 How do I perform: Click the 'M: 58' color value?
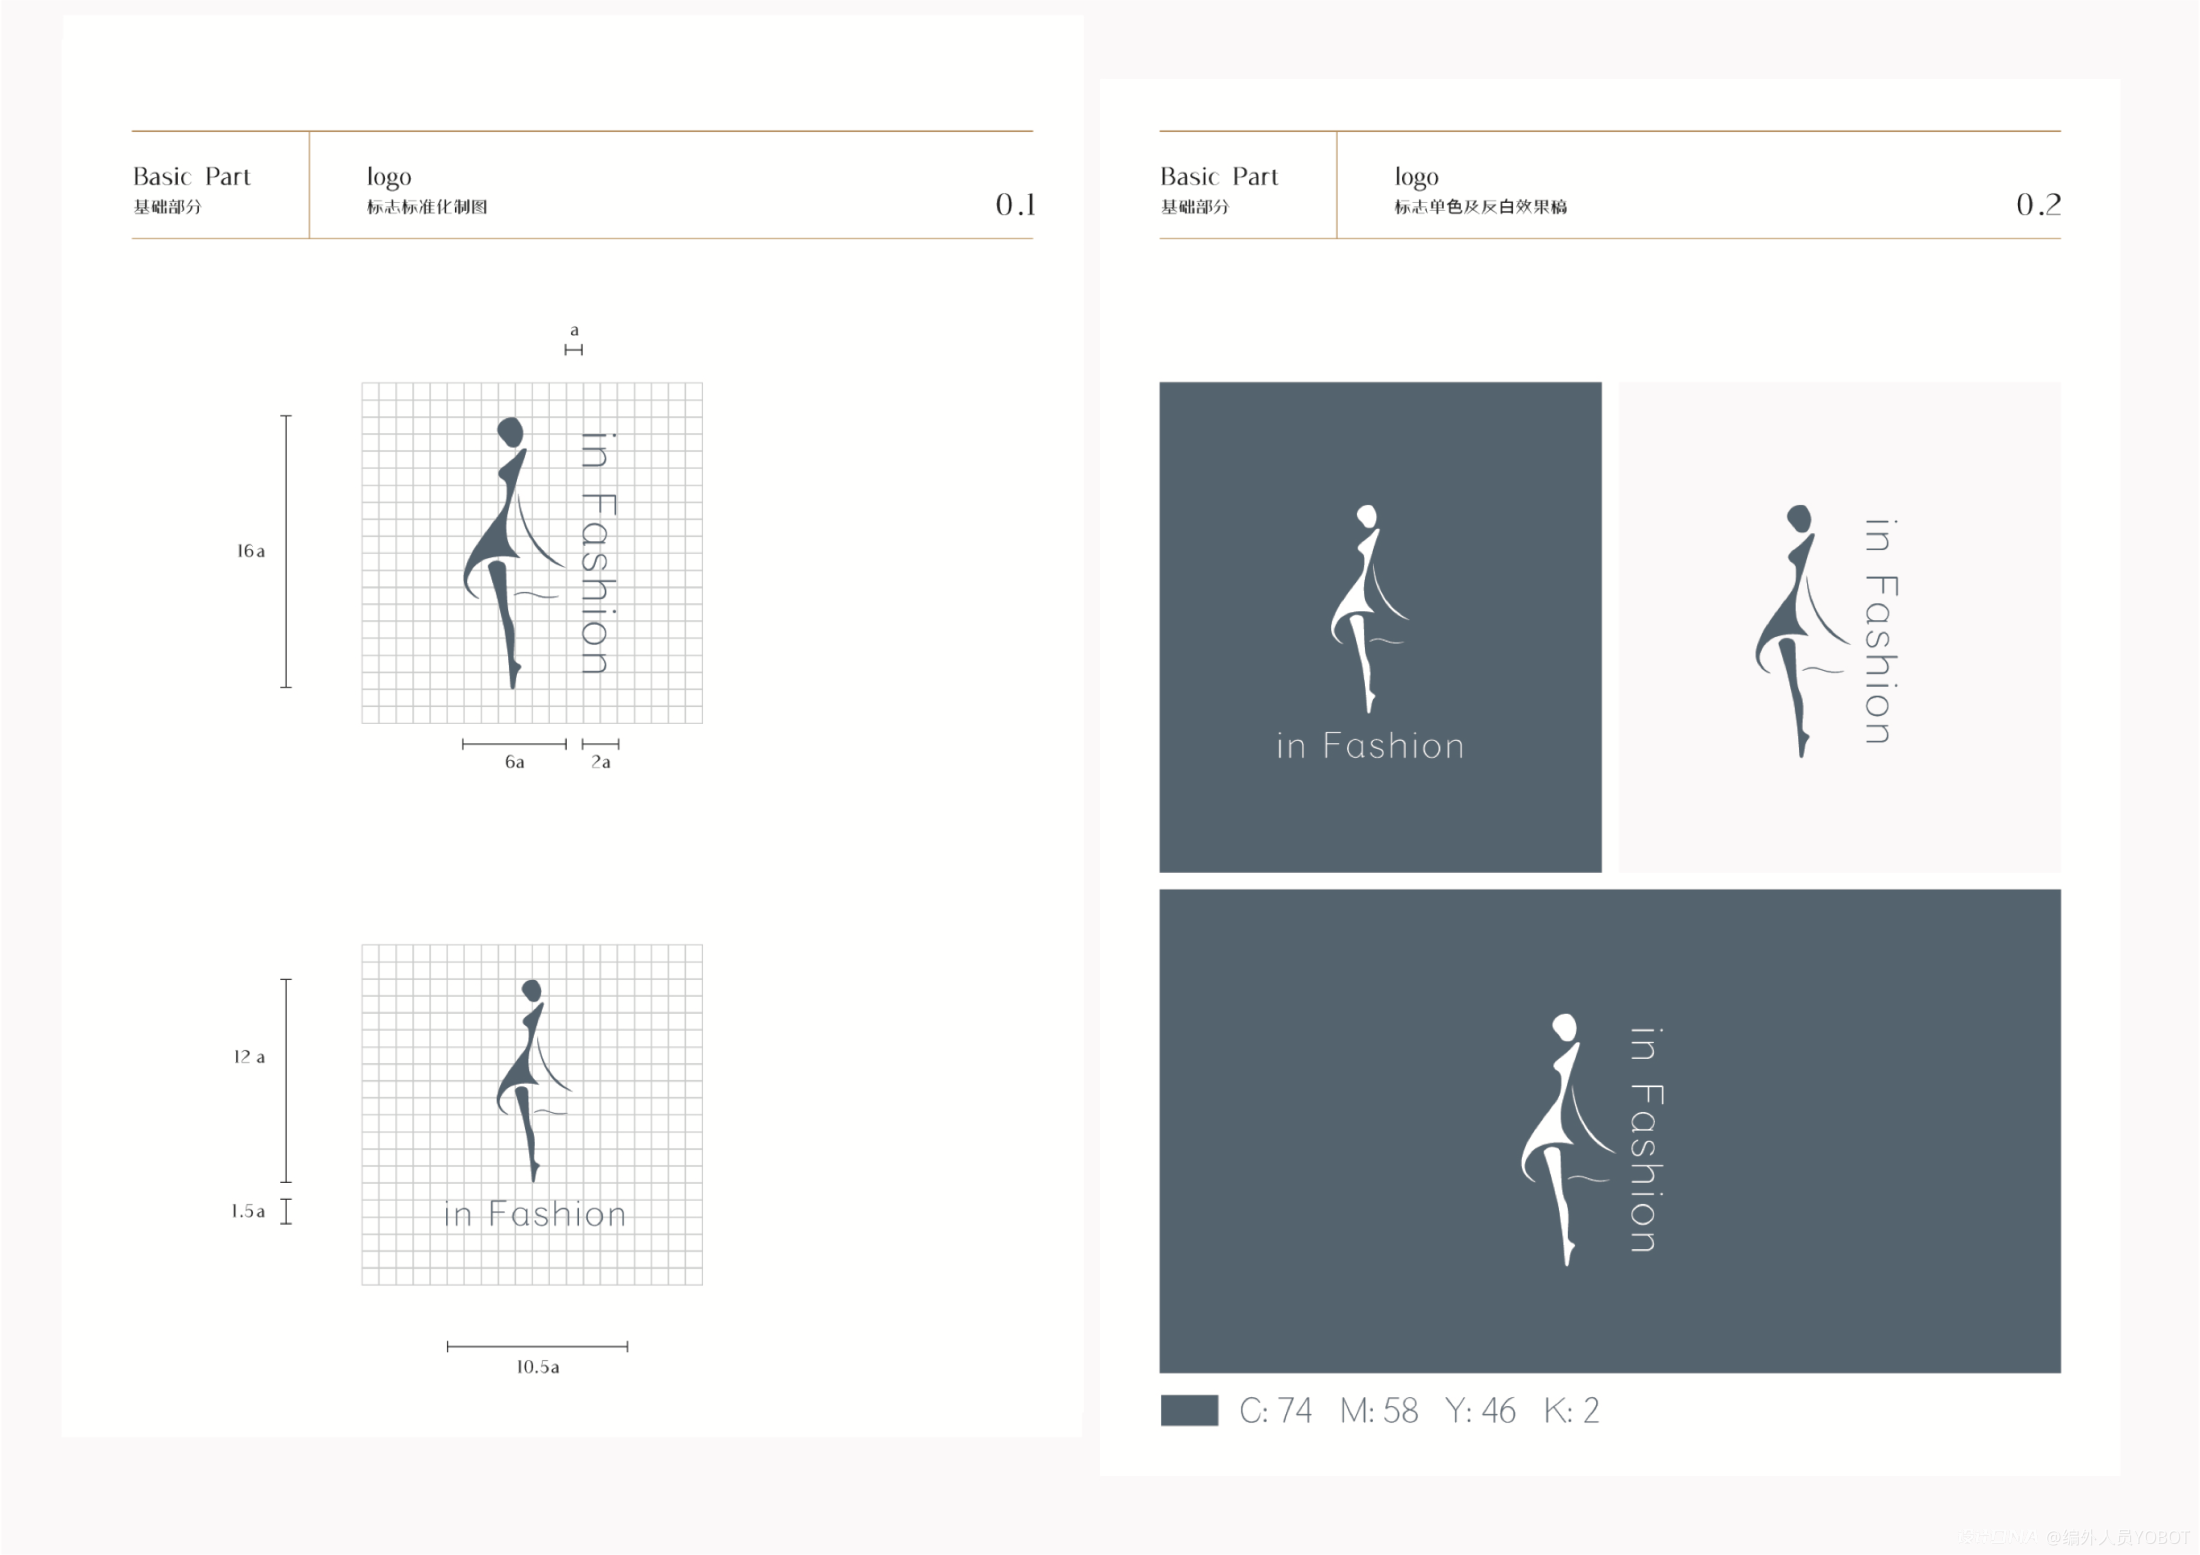click(1379, 1411)
